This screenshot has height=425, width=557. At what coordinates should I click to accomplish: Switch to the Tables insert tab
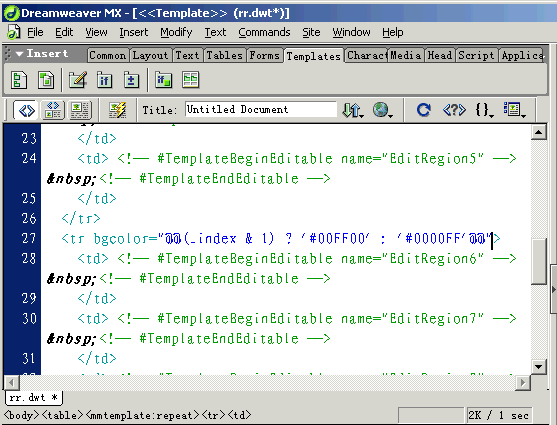[225, 55]
